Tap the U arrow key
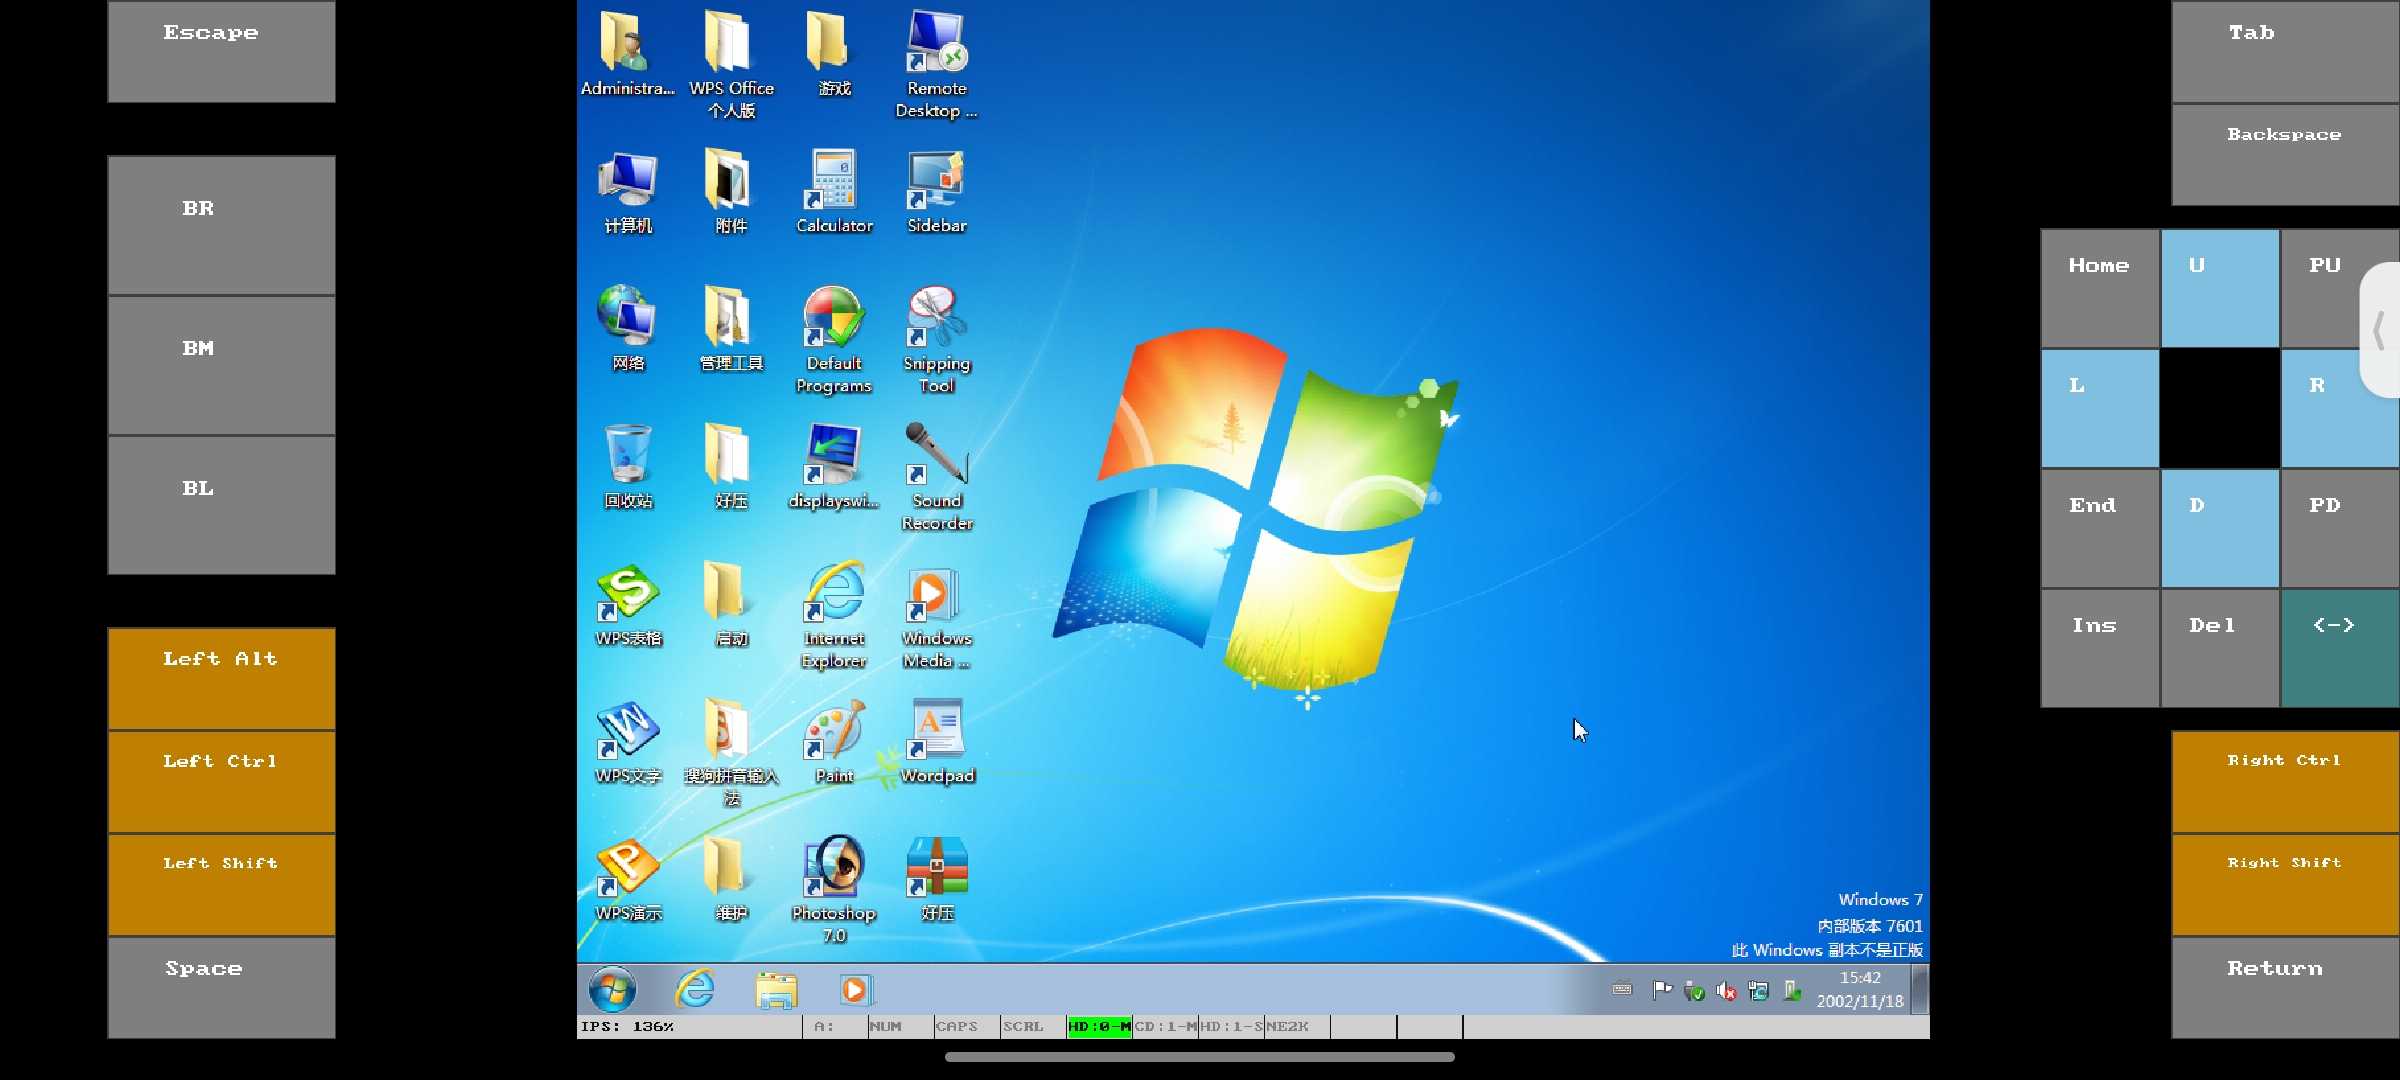 pyautogui.click(x=2219, y=288)
